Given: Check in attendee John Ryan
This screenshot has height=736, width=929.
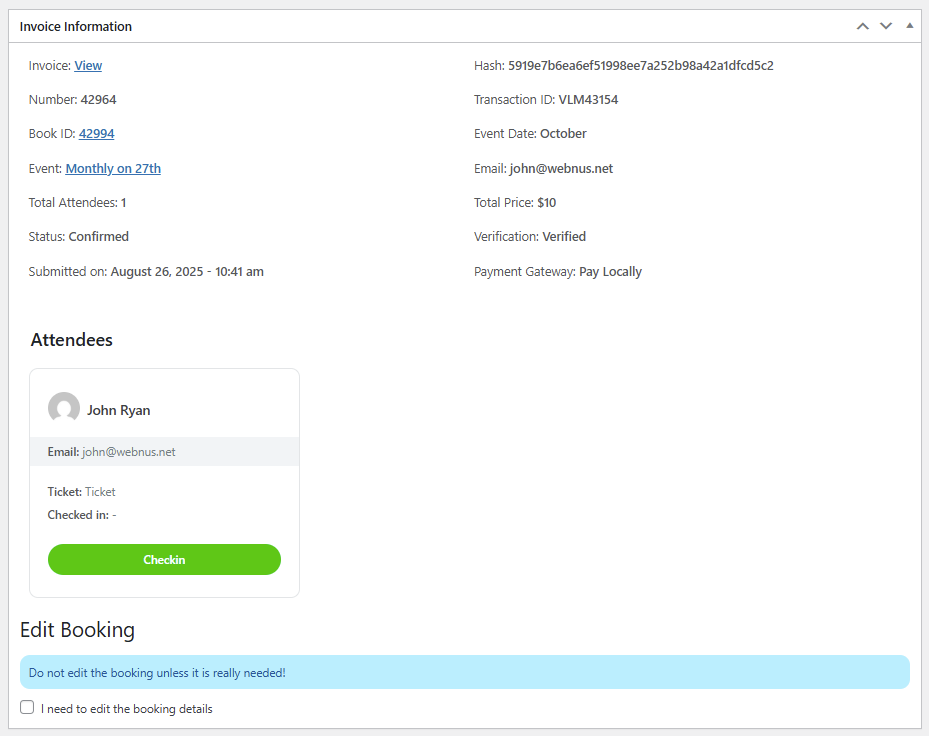Looking at the screenshot, I should (164, 559).
